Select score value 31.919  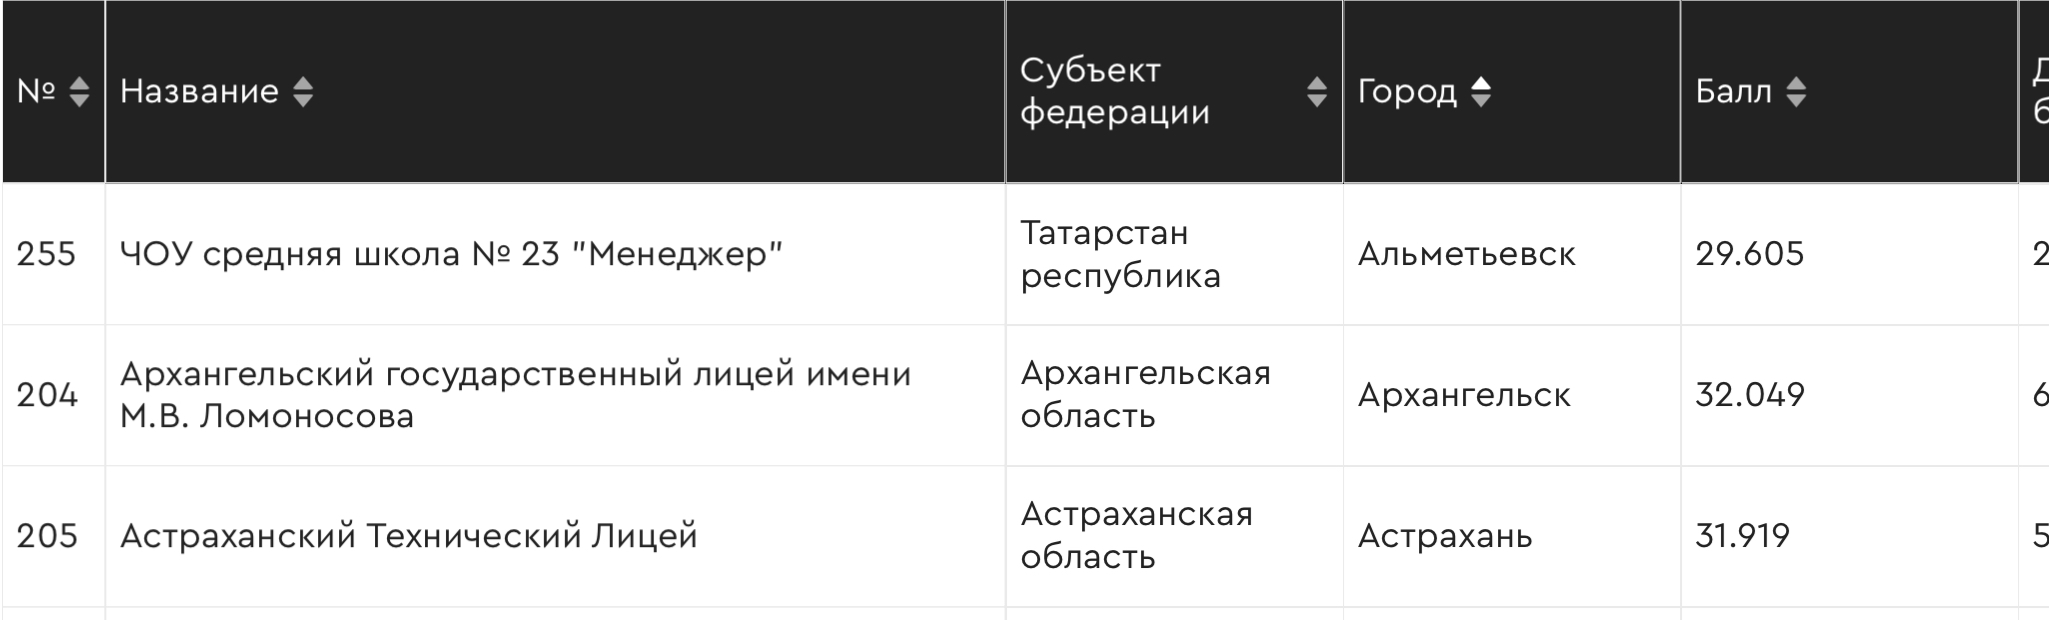pyautogui.click(x=1742, y=536)
